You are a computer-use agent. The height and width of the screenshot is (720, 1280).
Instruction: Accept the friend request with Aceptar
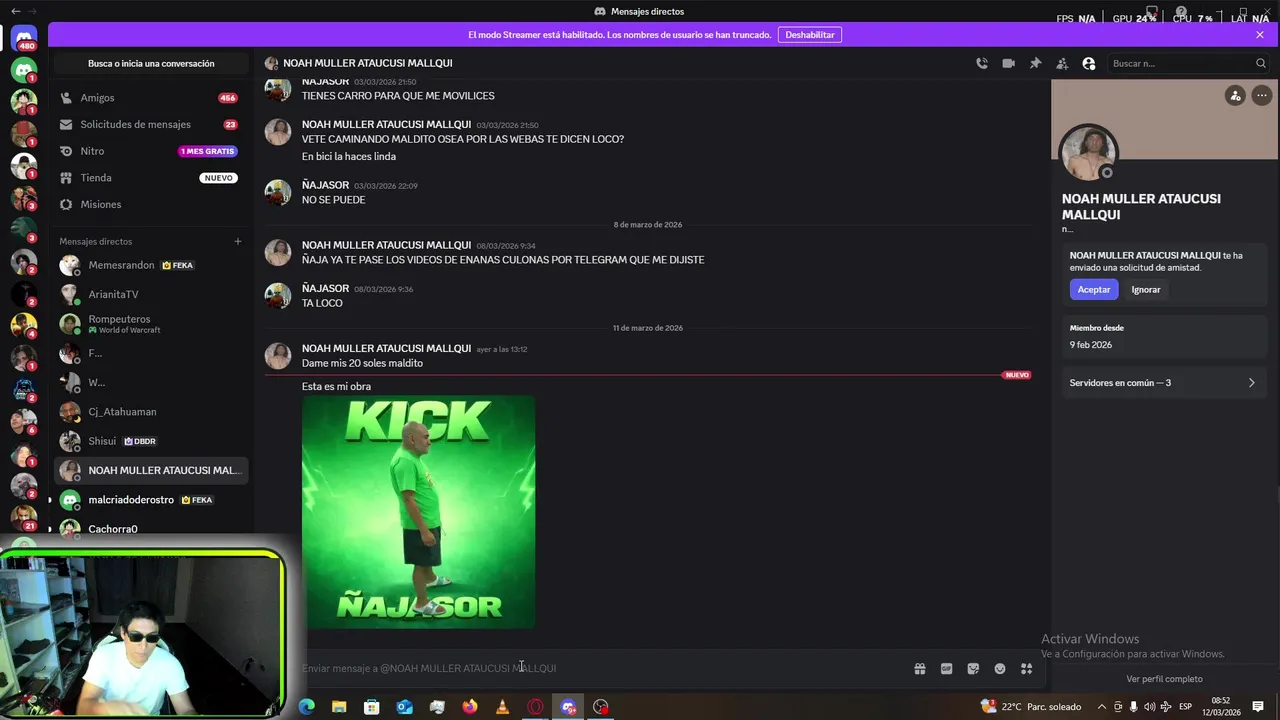click(1093, 290)
